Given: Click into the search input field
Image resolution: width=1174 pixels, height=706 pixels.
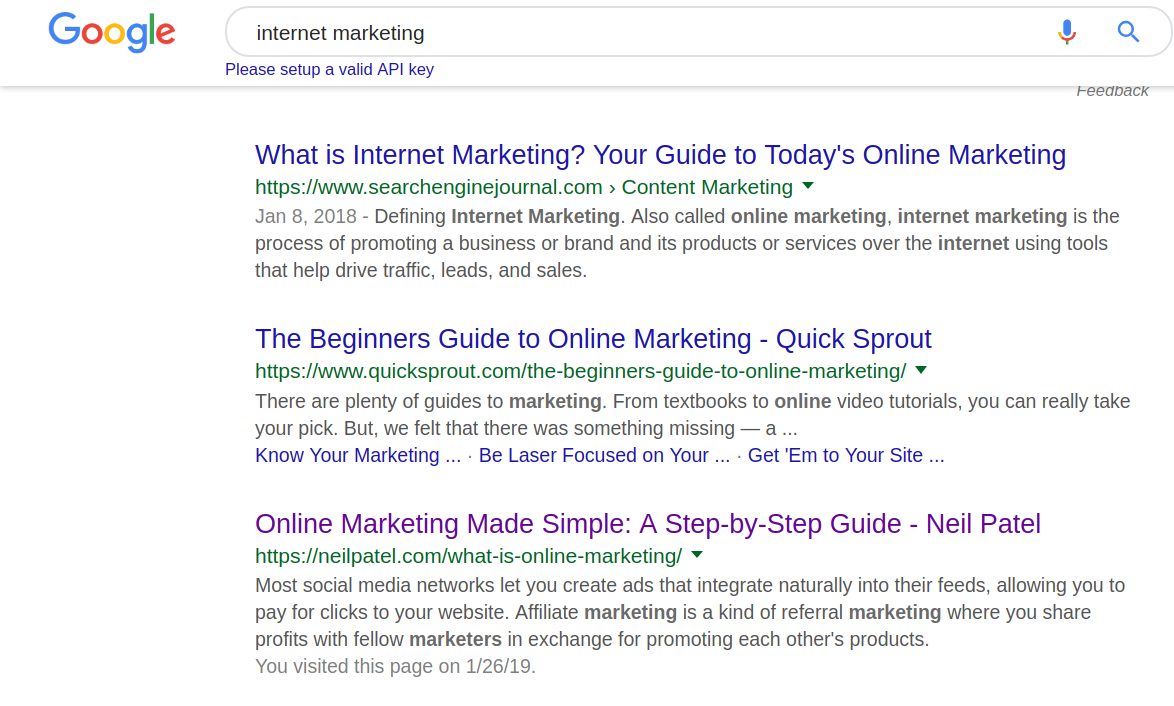Looking at the screenshot, I should point(640,33).
